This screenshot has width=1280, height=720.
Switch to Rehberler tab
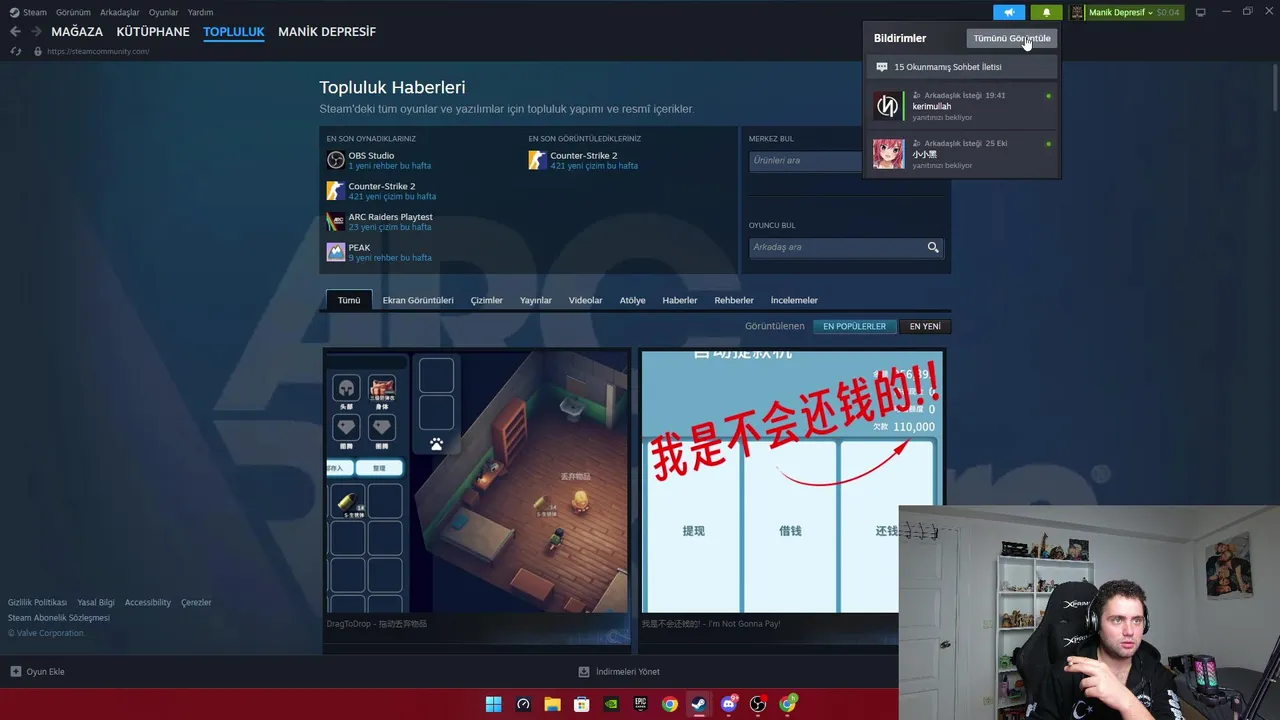pyautogui.click(x=734, y=300)
